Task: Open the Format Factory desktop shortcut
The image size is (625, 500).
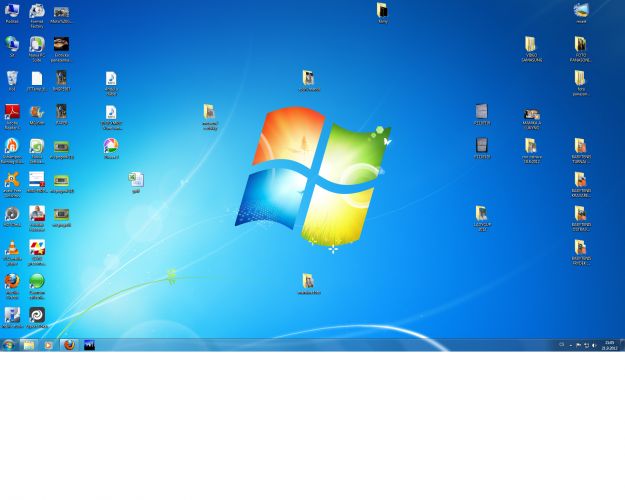Action: (37, 16)
